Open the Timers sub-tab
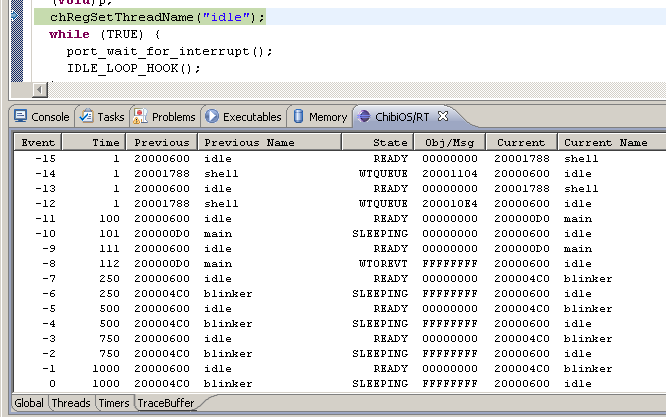666x417 pixels. [x=114, y=403]
